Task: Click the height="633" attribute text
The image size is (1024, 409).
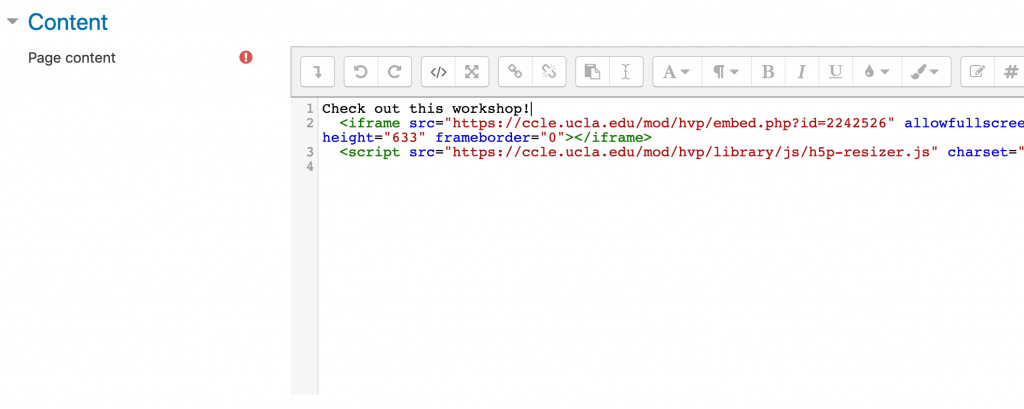Action: tap(374, 138)
